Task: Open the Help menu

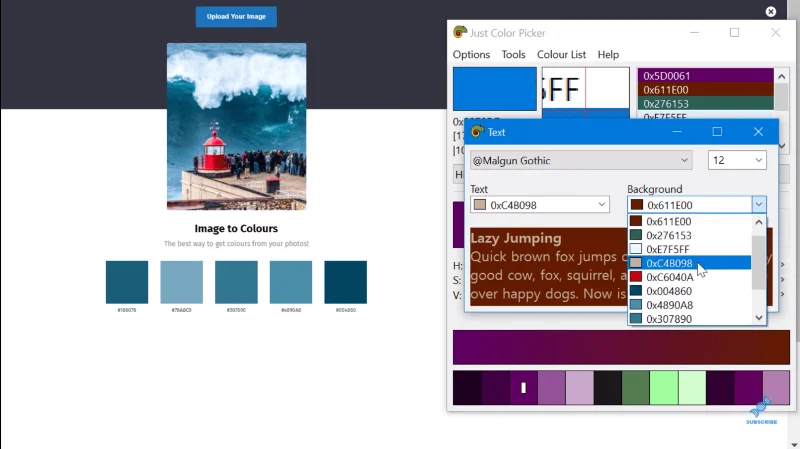Action: tap(608, 55)
